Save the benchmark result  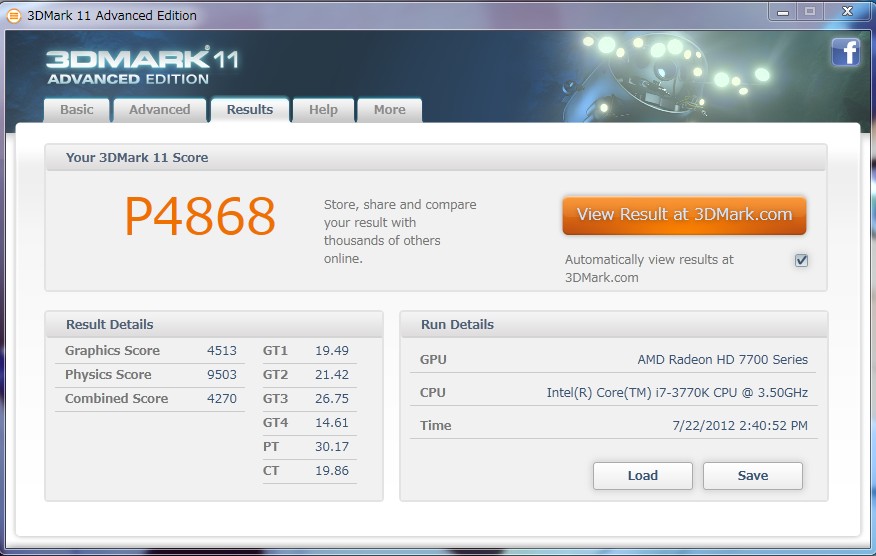(753, 476)
